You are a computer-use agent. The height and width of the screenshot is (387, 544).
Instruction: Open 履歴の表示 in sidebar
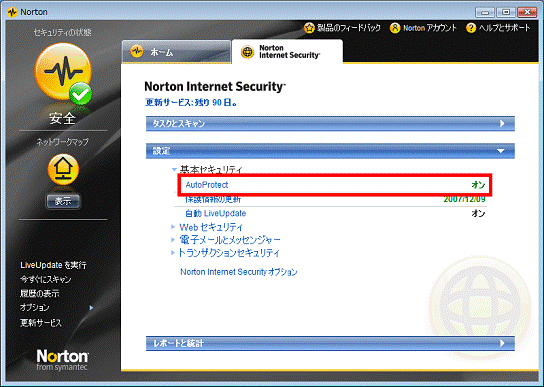[x=40, y=294]
